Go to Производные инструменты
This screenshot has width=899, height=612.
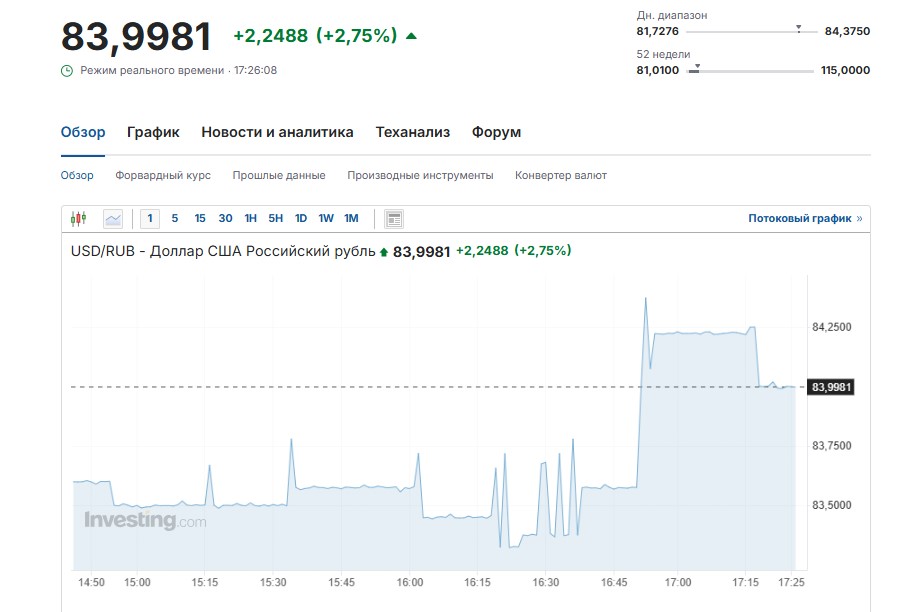pos(420,176)
